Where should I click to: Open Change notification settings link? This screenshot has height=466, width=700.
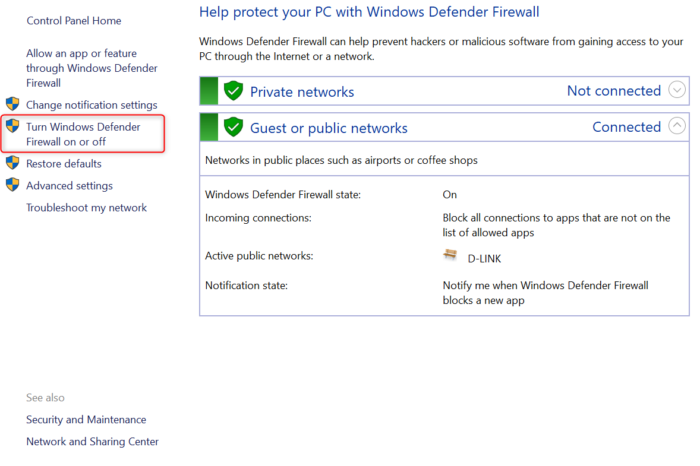coord(92,105)
